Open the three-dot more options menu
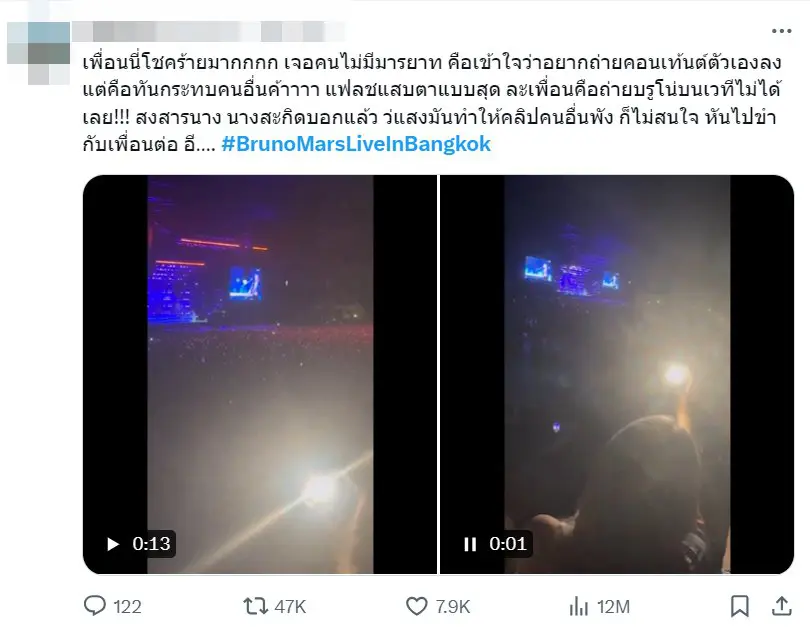810x627 pixels. [781, 31]
